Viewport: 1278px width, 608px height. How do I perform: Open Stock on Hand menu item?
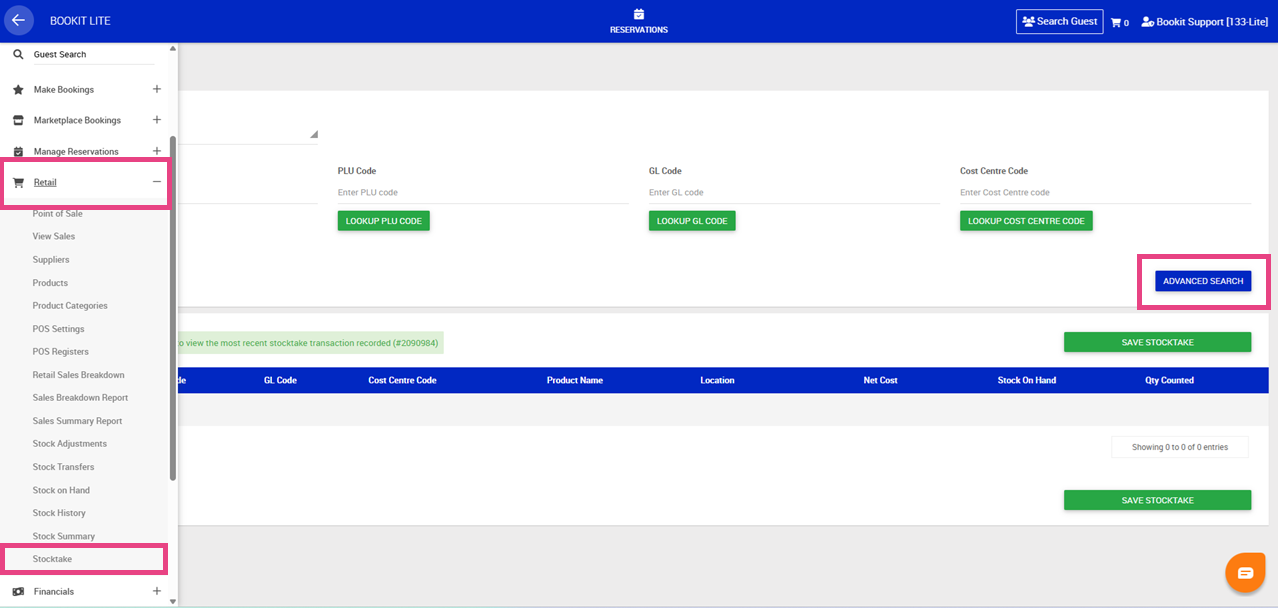click(61, 490)
